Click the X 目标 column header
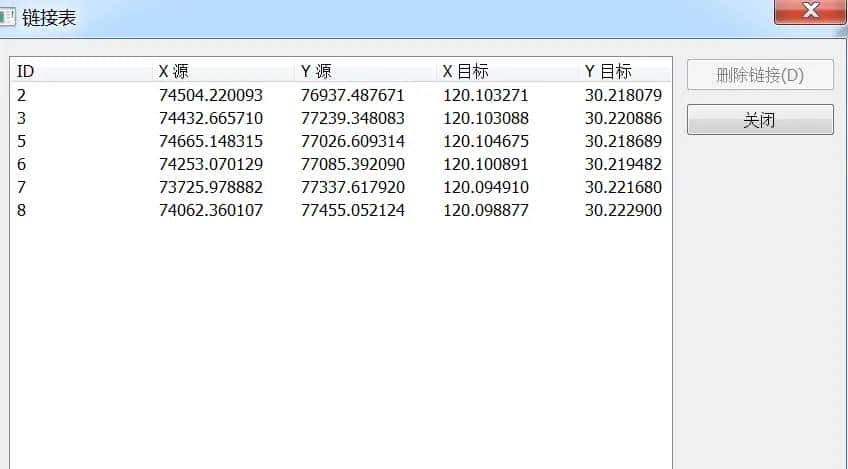The height and width of the screenshot is (469, 848). [x=507, y=71]
